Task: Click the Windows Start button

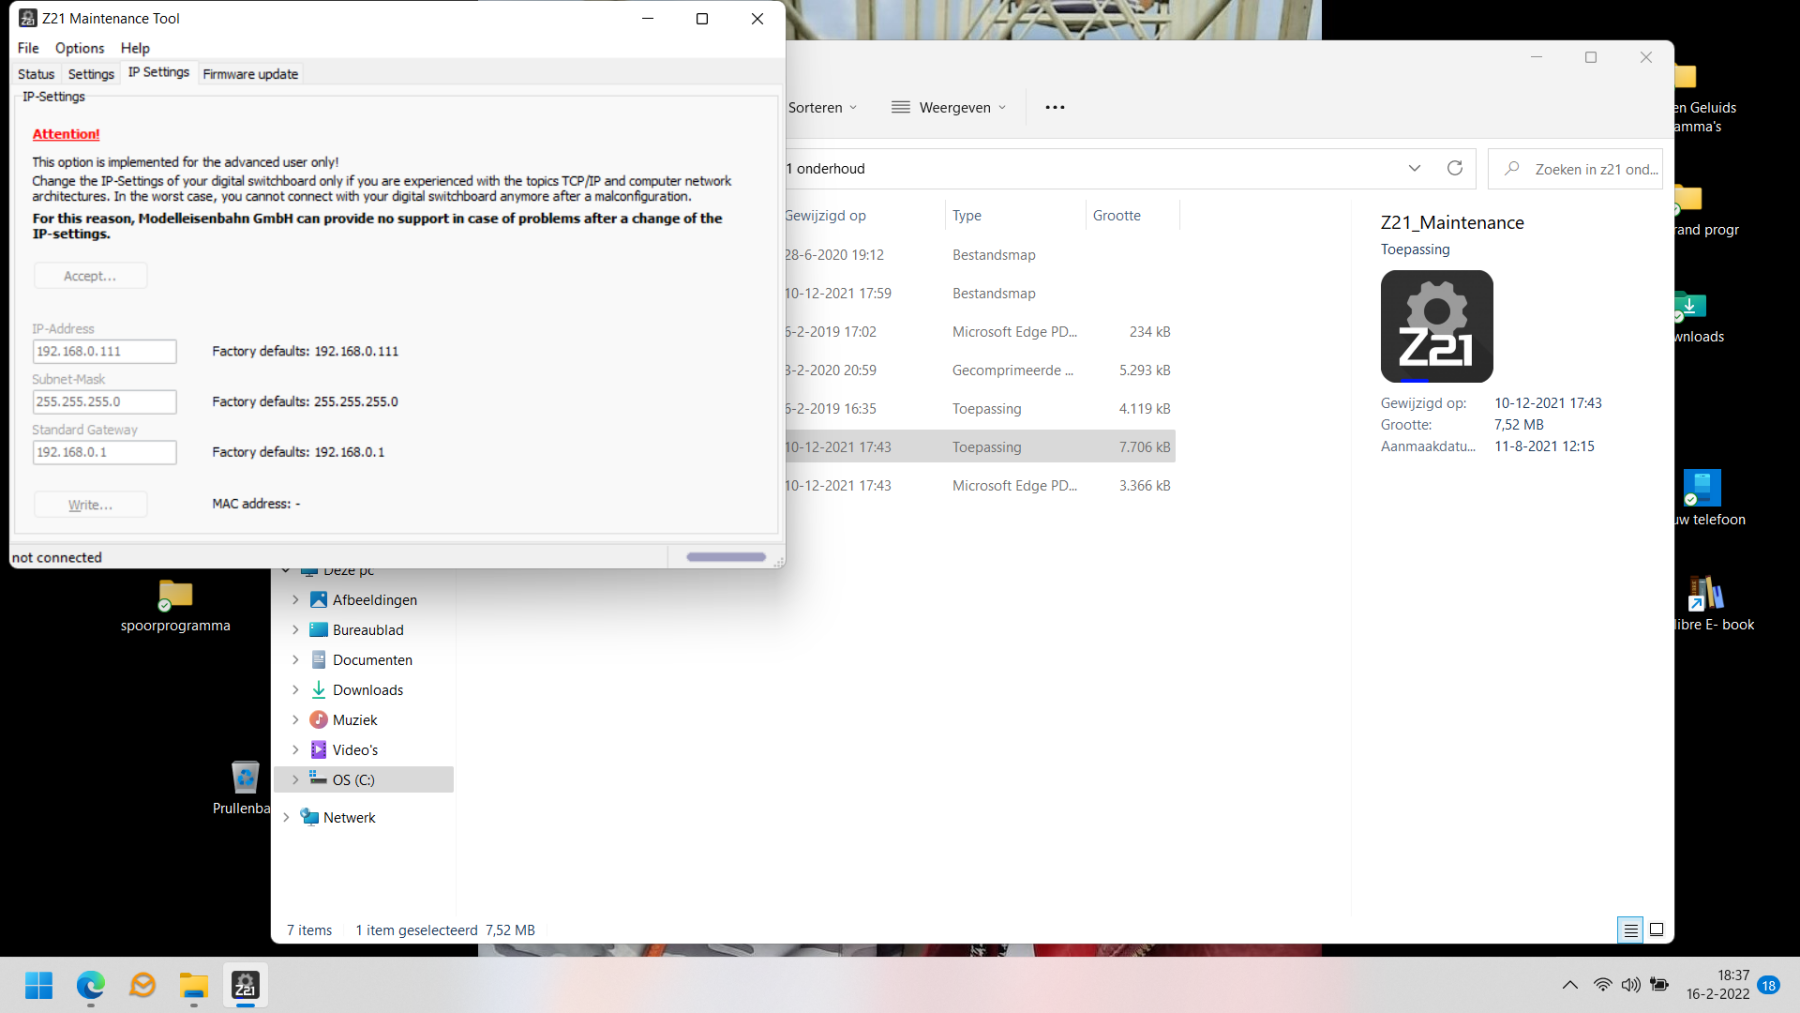Action: [x=39, y=985]
